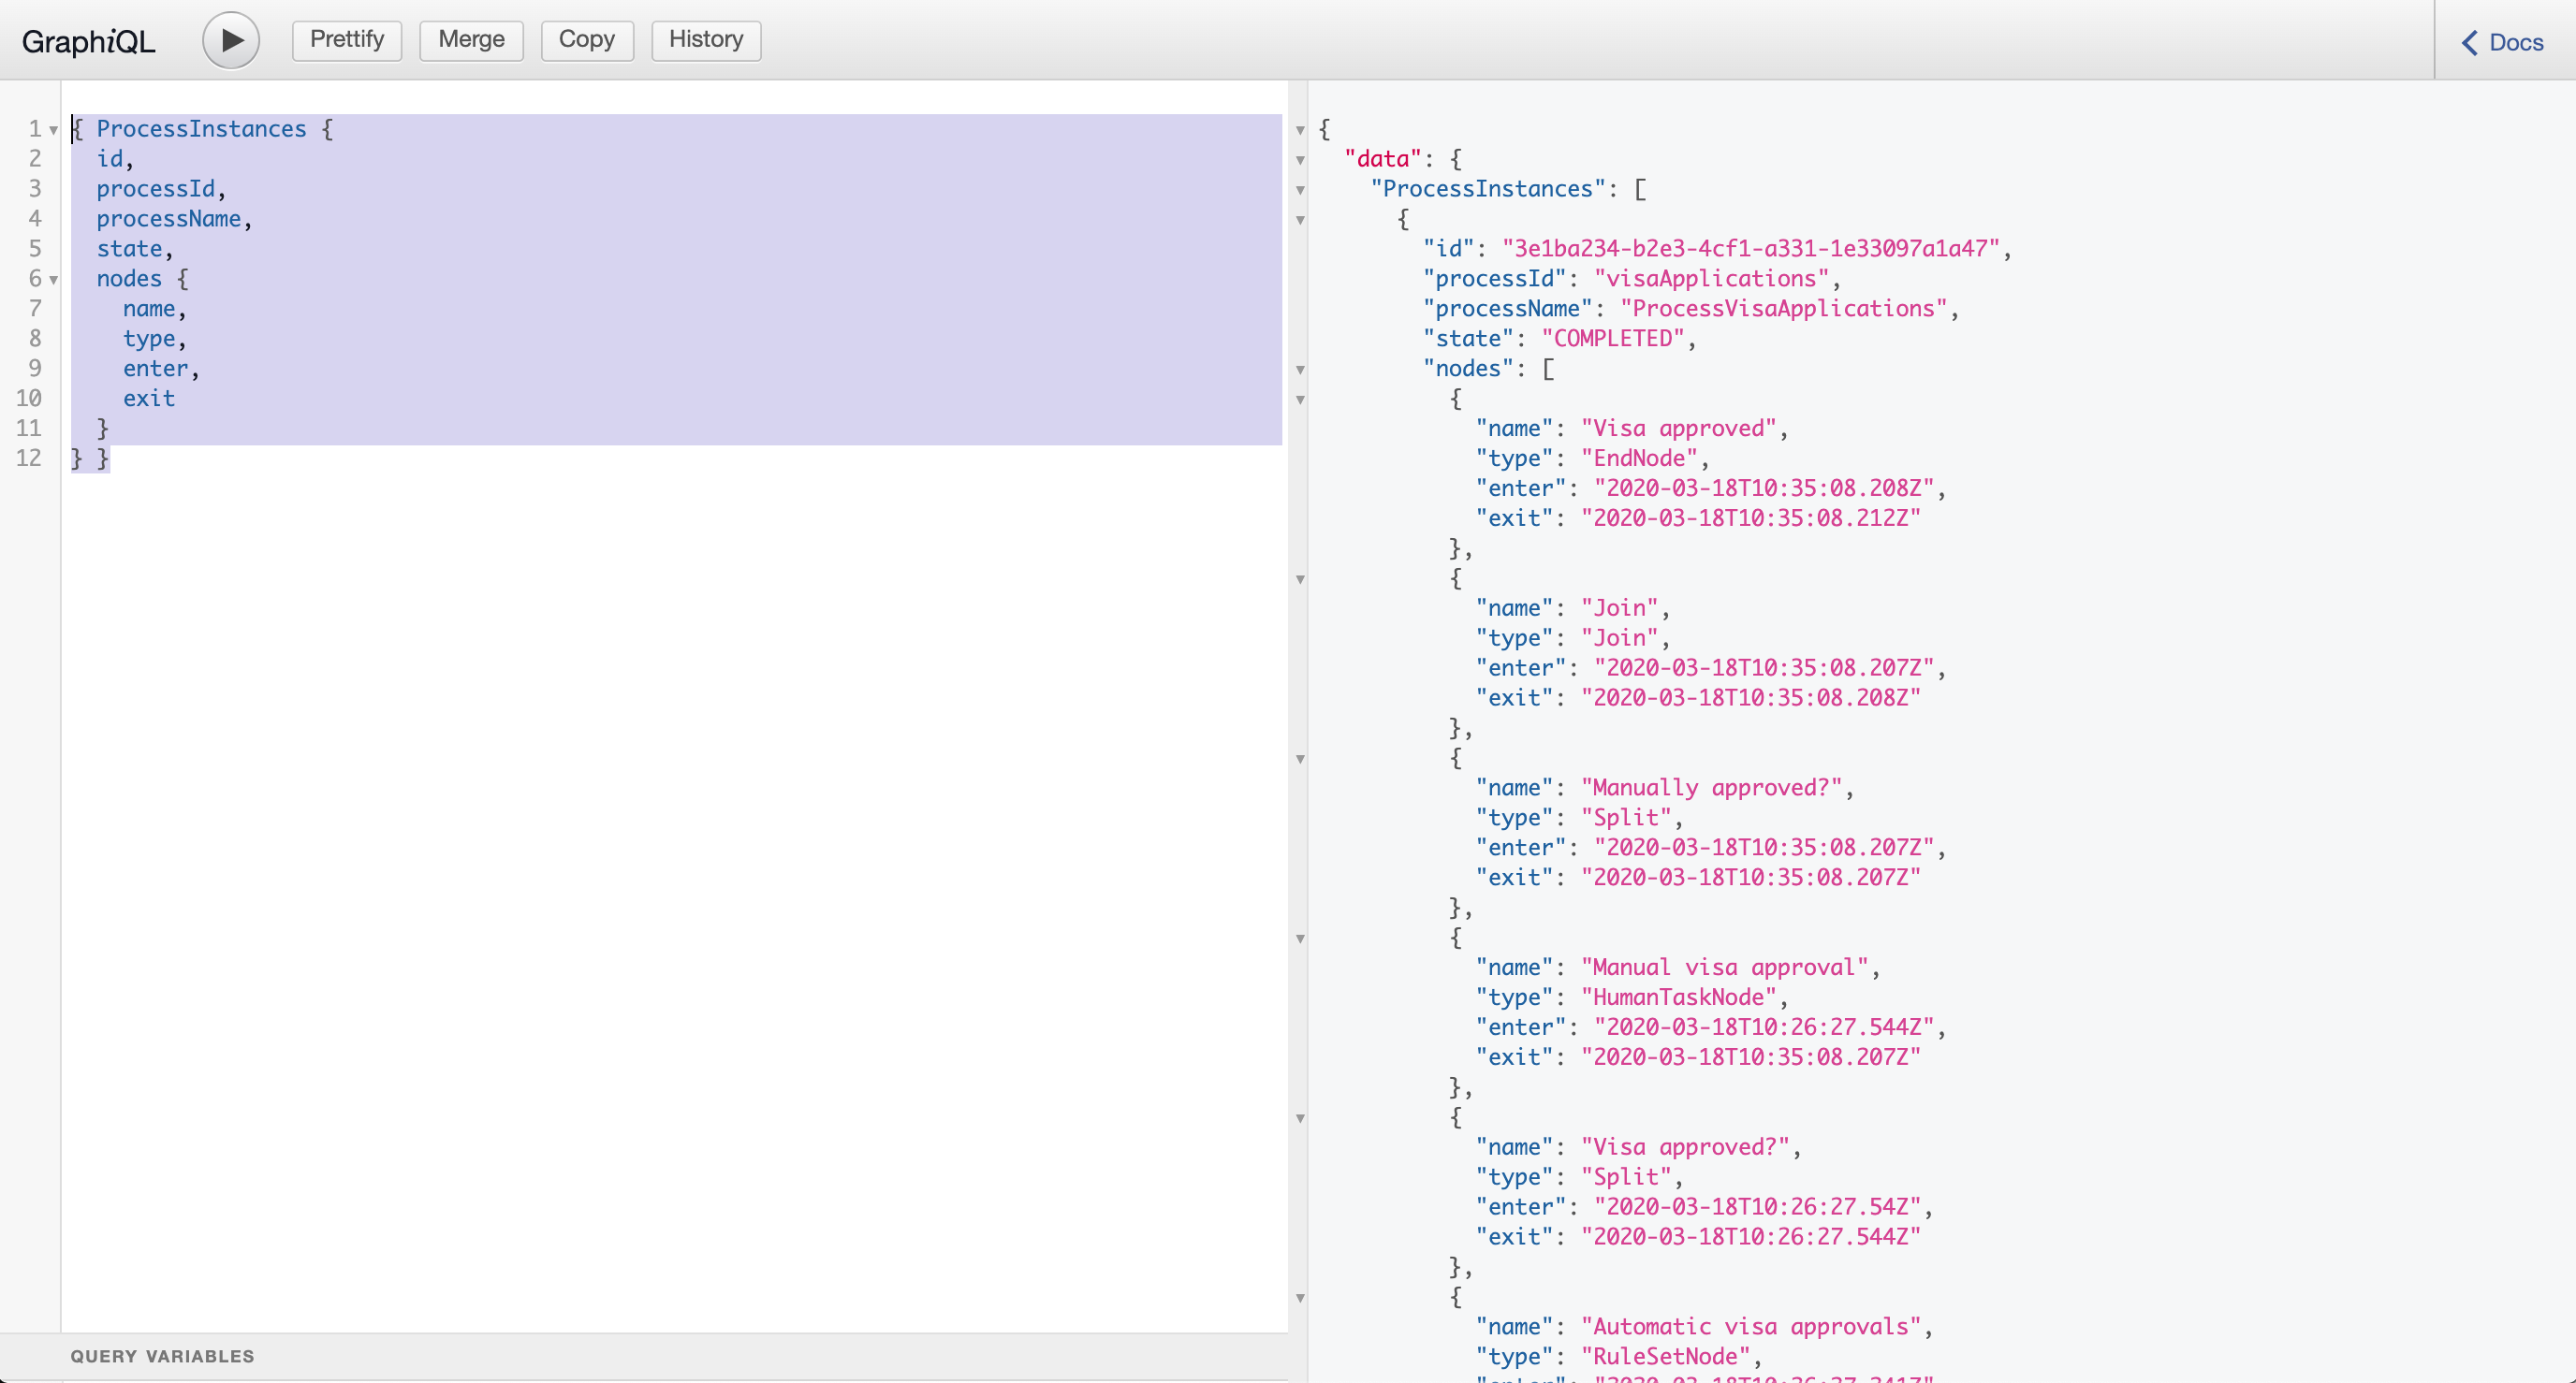Click the "state" field in the query editor

pos(131,248)
